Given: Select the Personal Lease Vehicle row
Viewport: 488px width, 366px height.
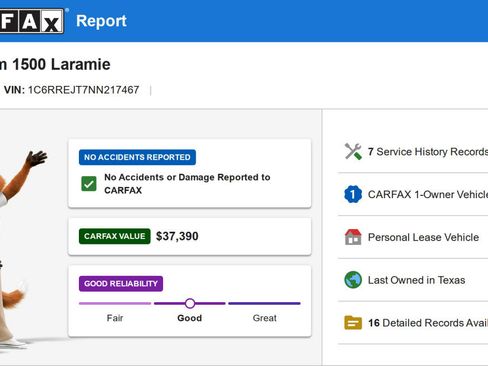Looking at the screenshot, I should (x=413, y=237).
